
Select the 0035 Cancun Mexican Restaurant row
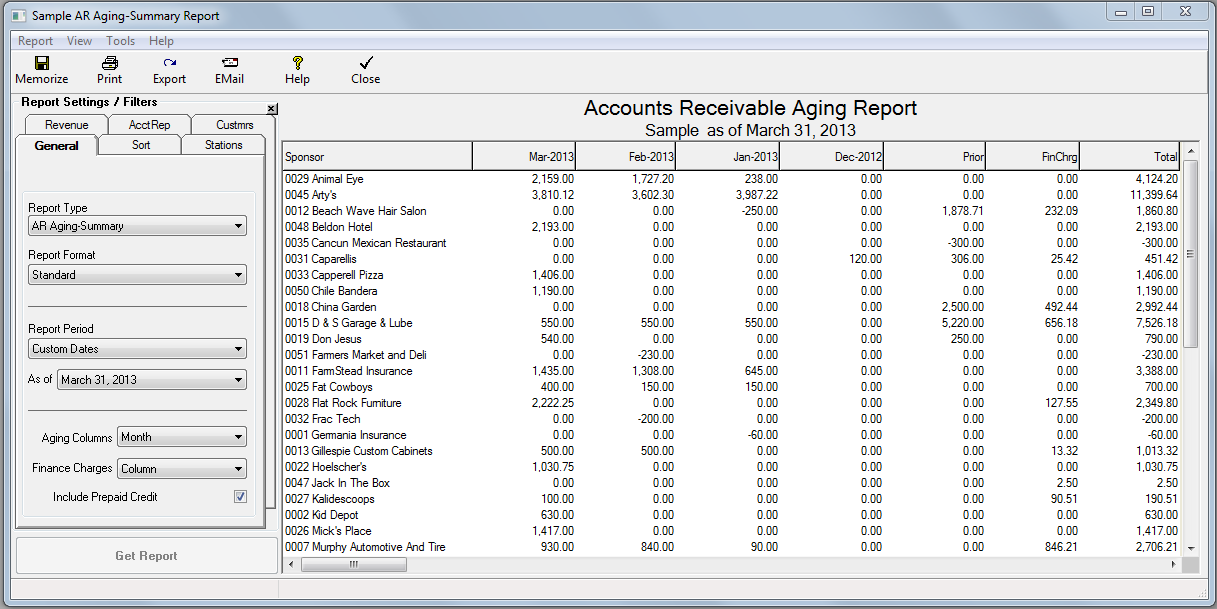tap(732, 243)
